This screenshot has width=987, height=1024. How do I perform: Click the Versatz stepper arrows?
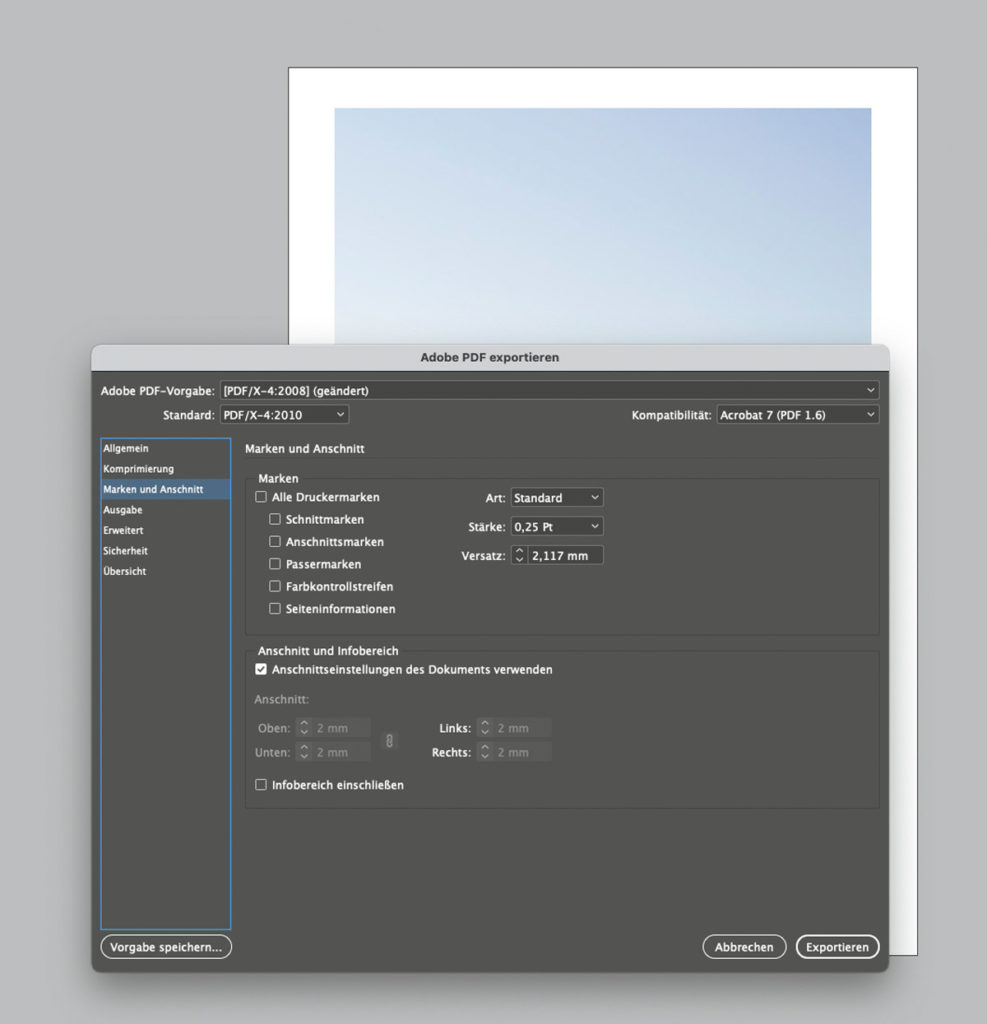point(519,556)
